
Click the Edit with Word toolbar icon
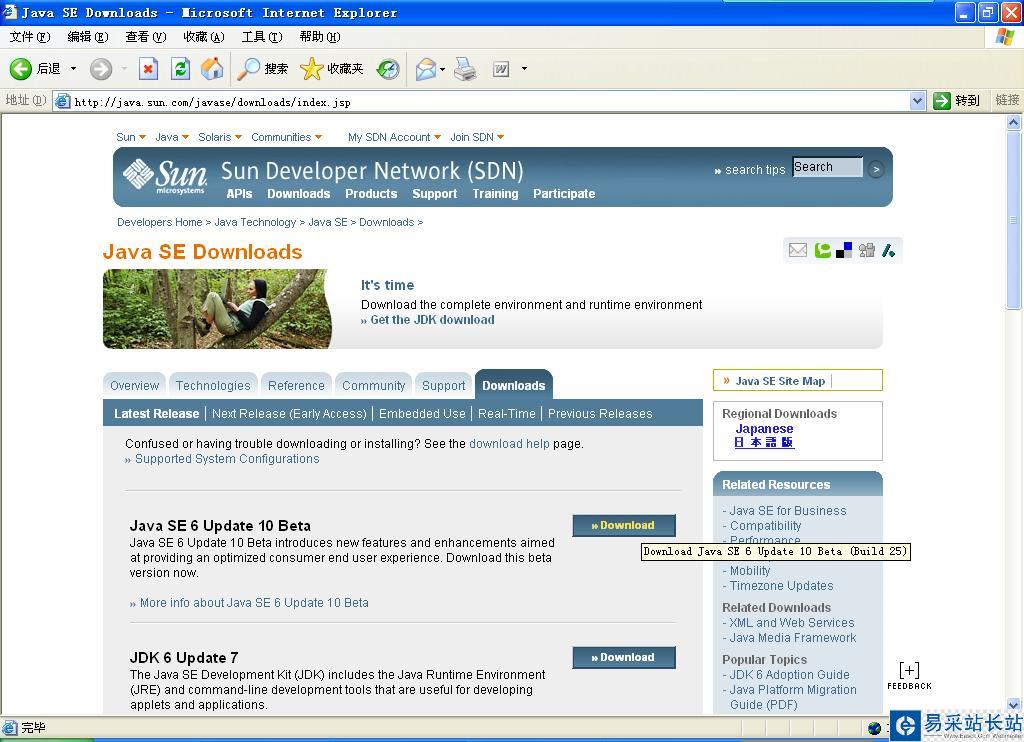(501, 69)
